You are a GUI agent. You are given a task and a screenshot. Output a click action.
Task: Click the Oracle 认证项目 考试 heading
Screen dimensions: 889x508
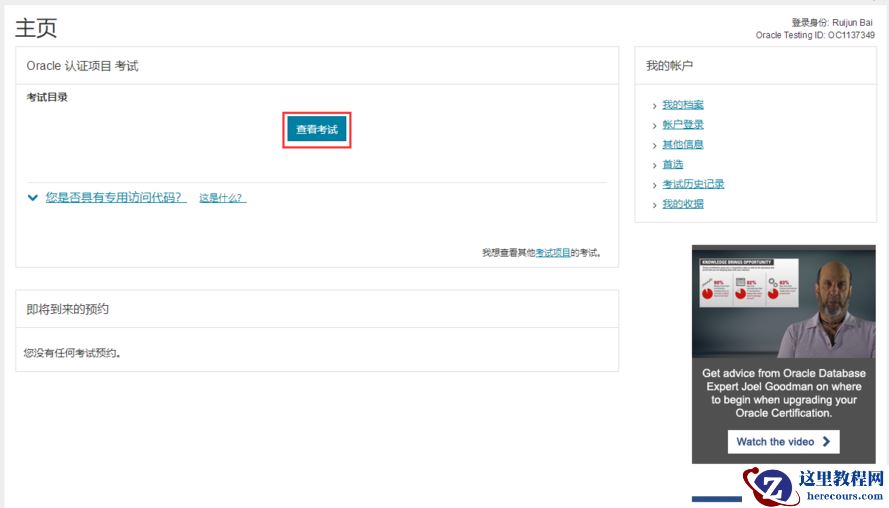[x=82, y=66]
